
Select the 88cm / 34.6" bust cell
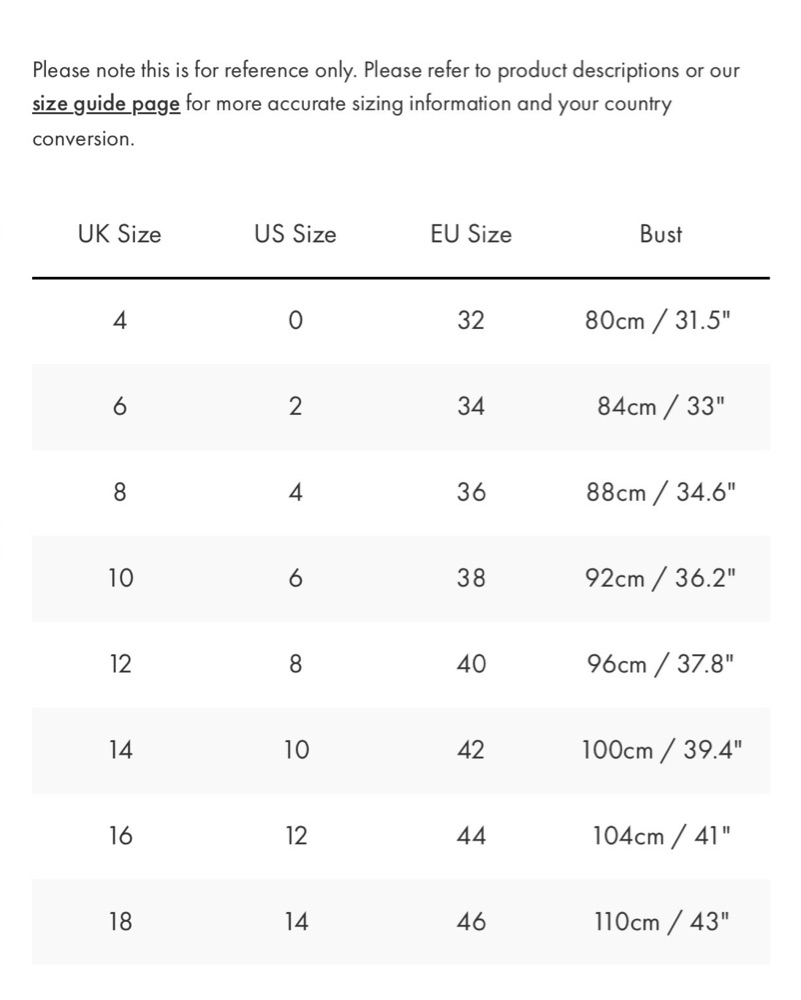click(661, 492)
